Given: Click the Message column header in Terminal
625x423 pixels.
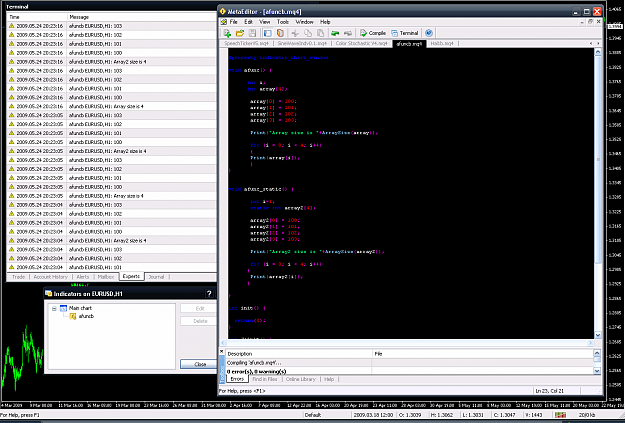Looking at the screenshot, I should pyautogui.click(x=142, y=17).
